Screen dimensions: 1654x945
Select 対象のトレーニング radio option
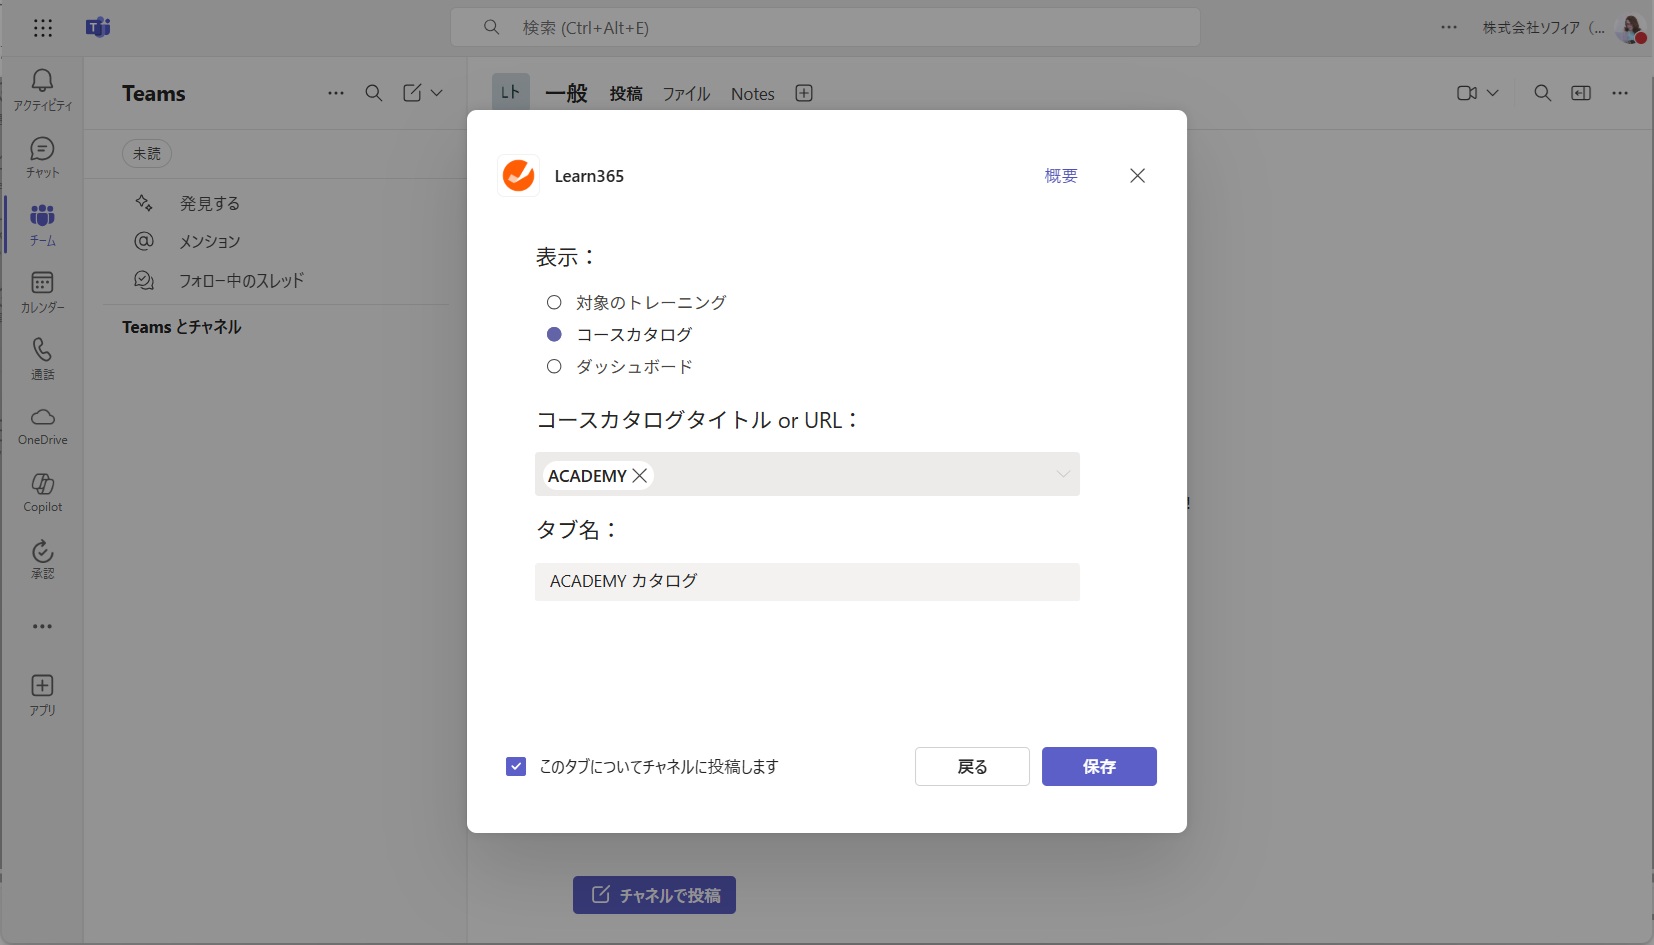tap(554, 302)
